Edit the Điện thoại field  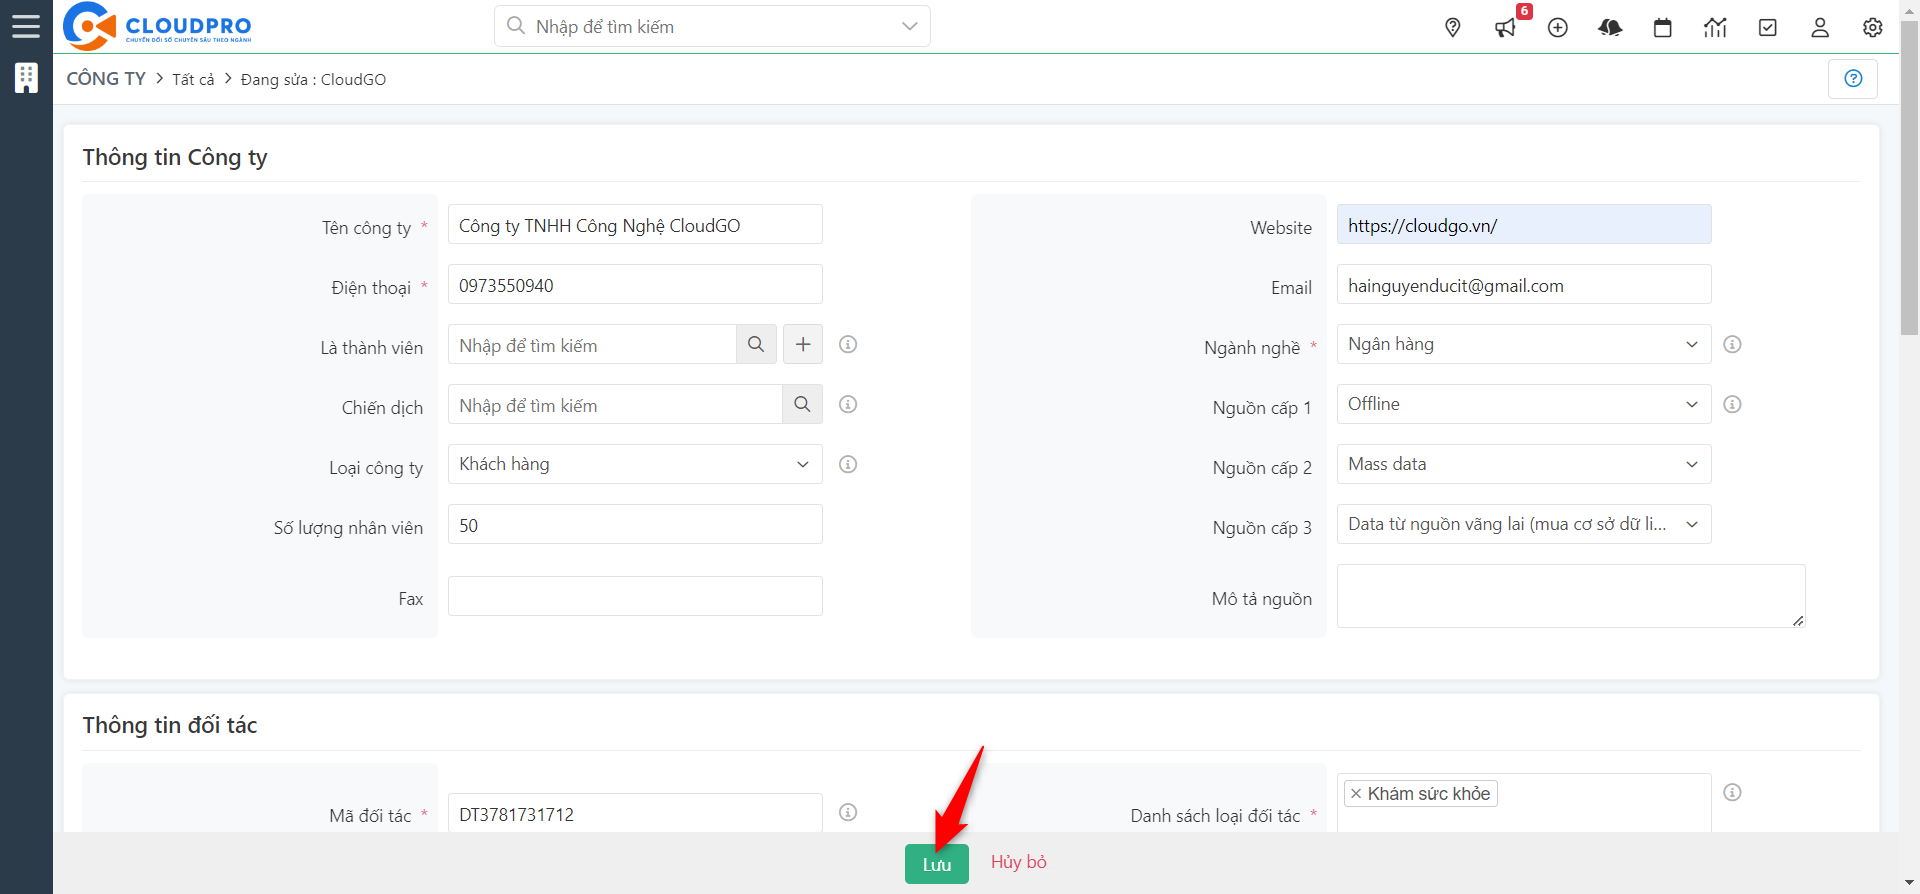click(635, 284)
